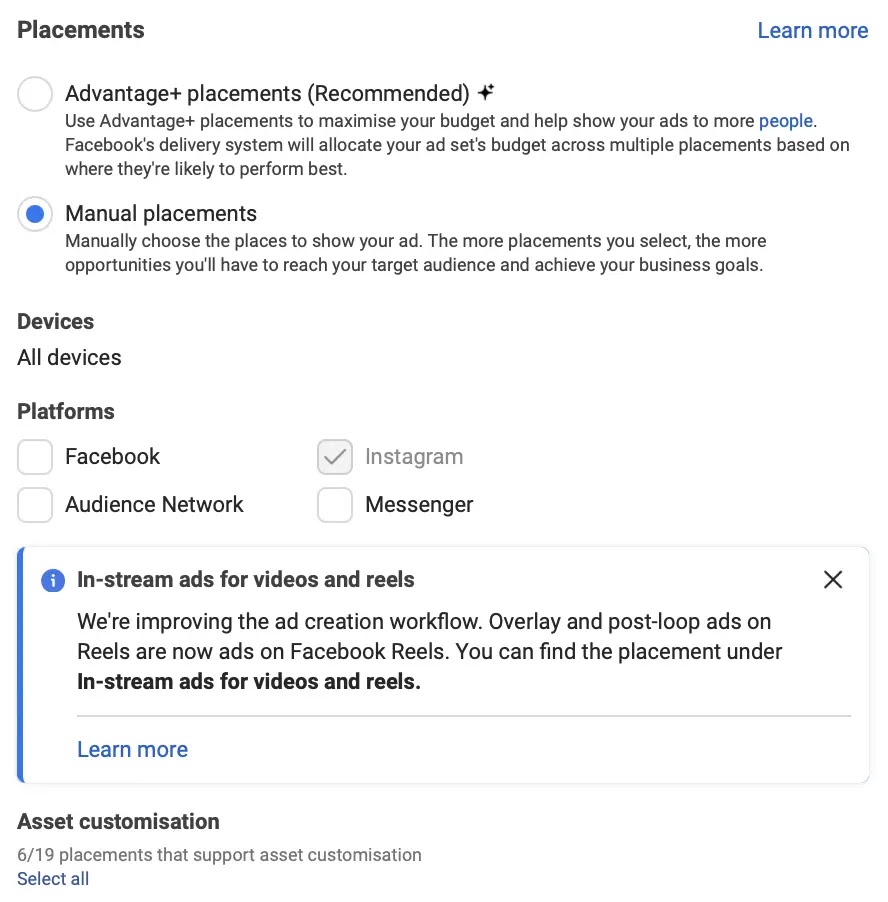Click Select all under Asset customisation
This screenshot has width=888, height=902.
pos(52,878)
